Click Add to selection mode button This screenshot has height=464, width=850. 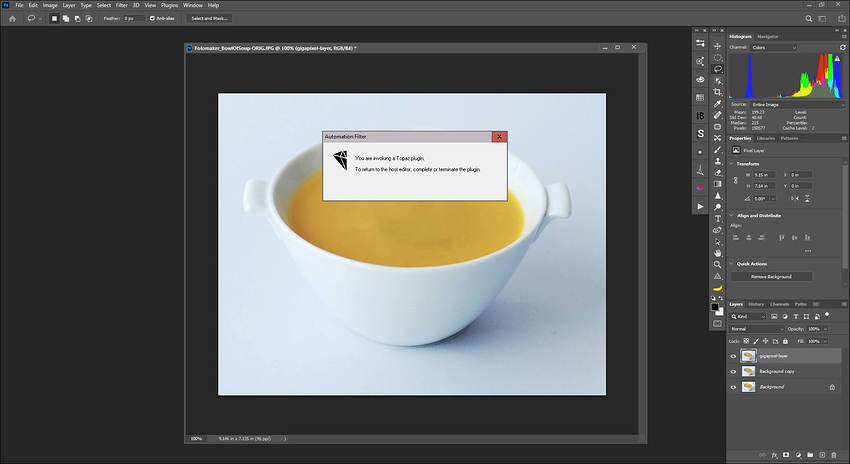pyautogui.click(x=66, y=18)
